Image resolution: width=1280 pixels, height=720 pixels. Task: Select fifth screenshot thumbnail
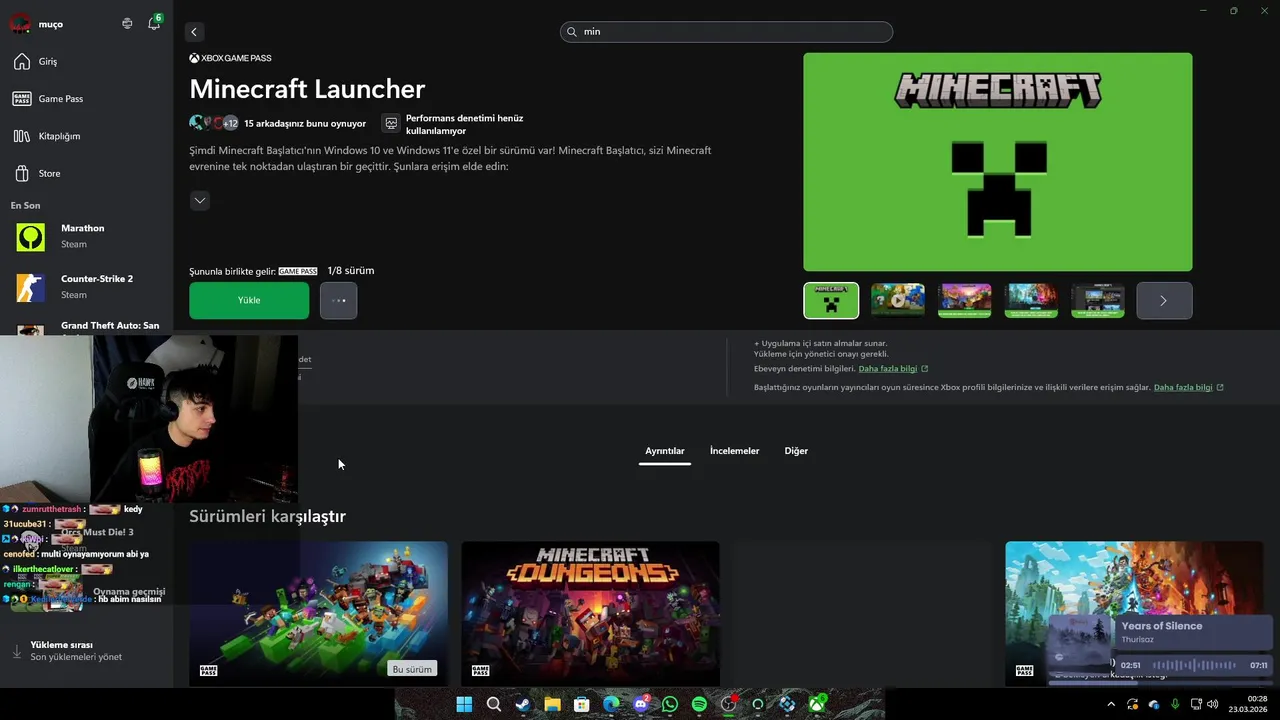(x=1098, y=300)
